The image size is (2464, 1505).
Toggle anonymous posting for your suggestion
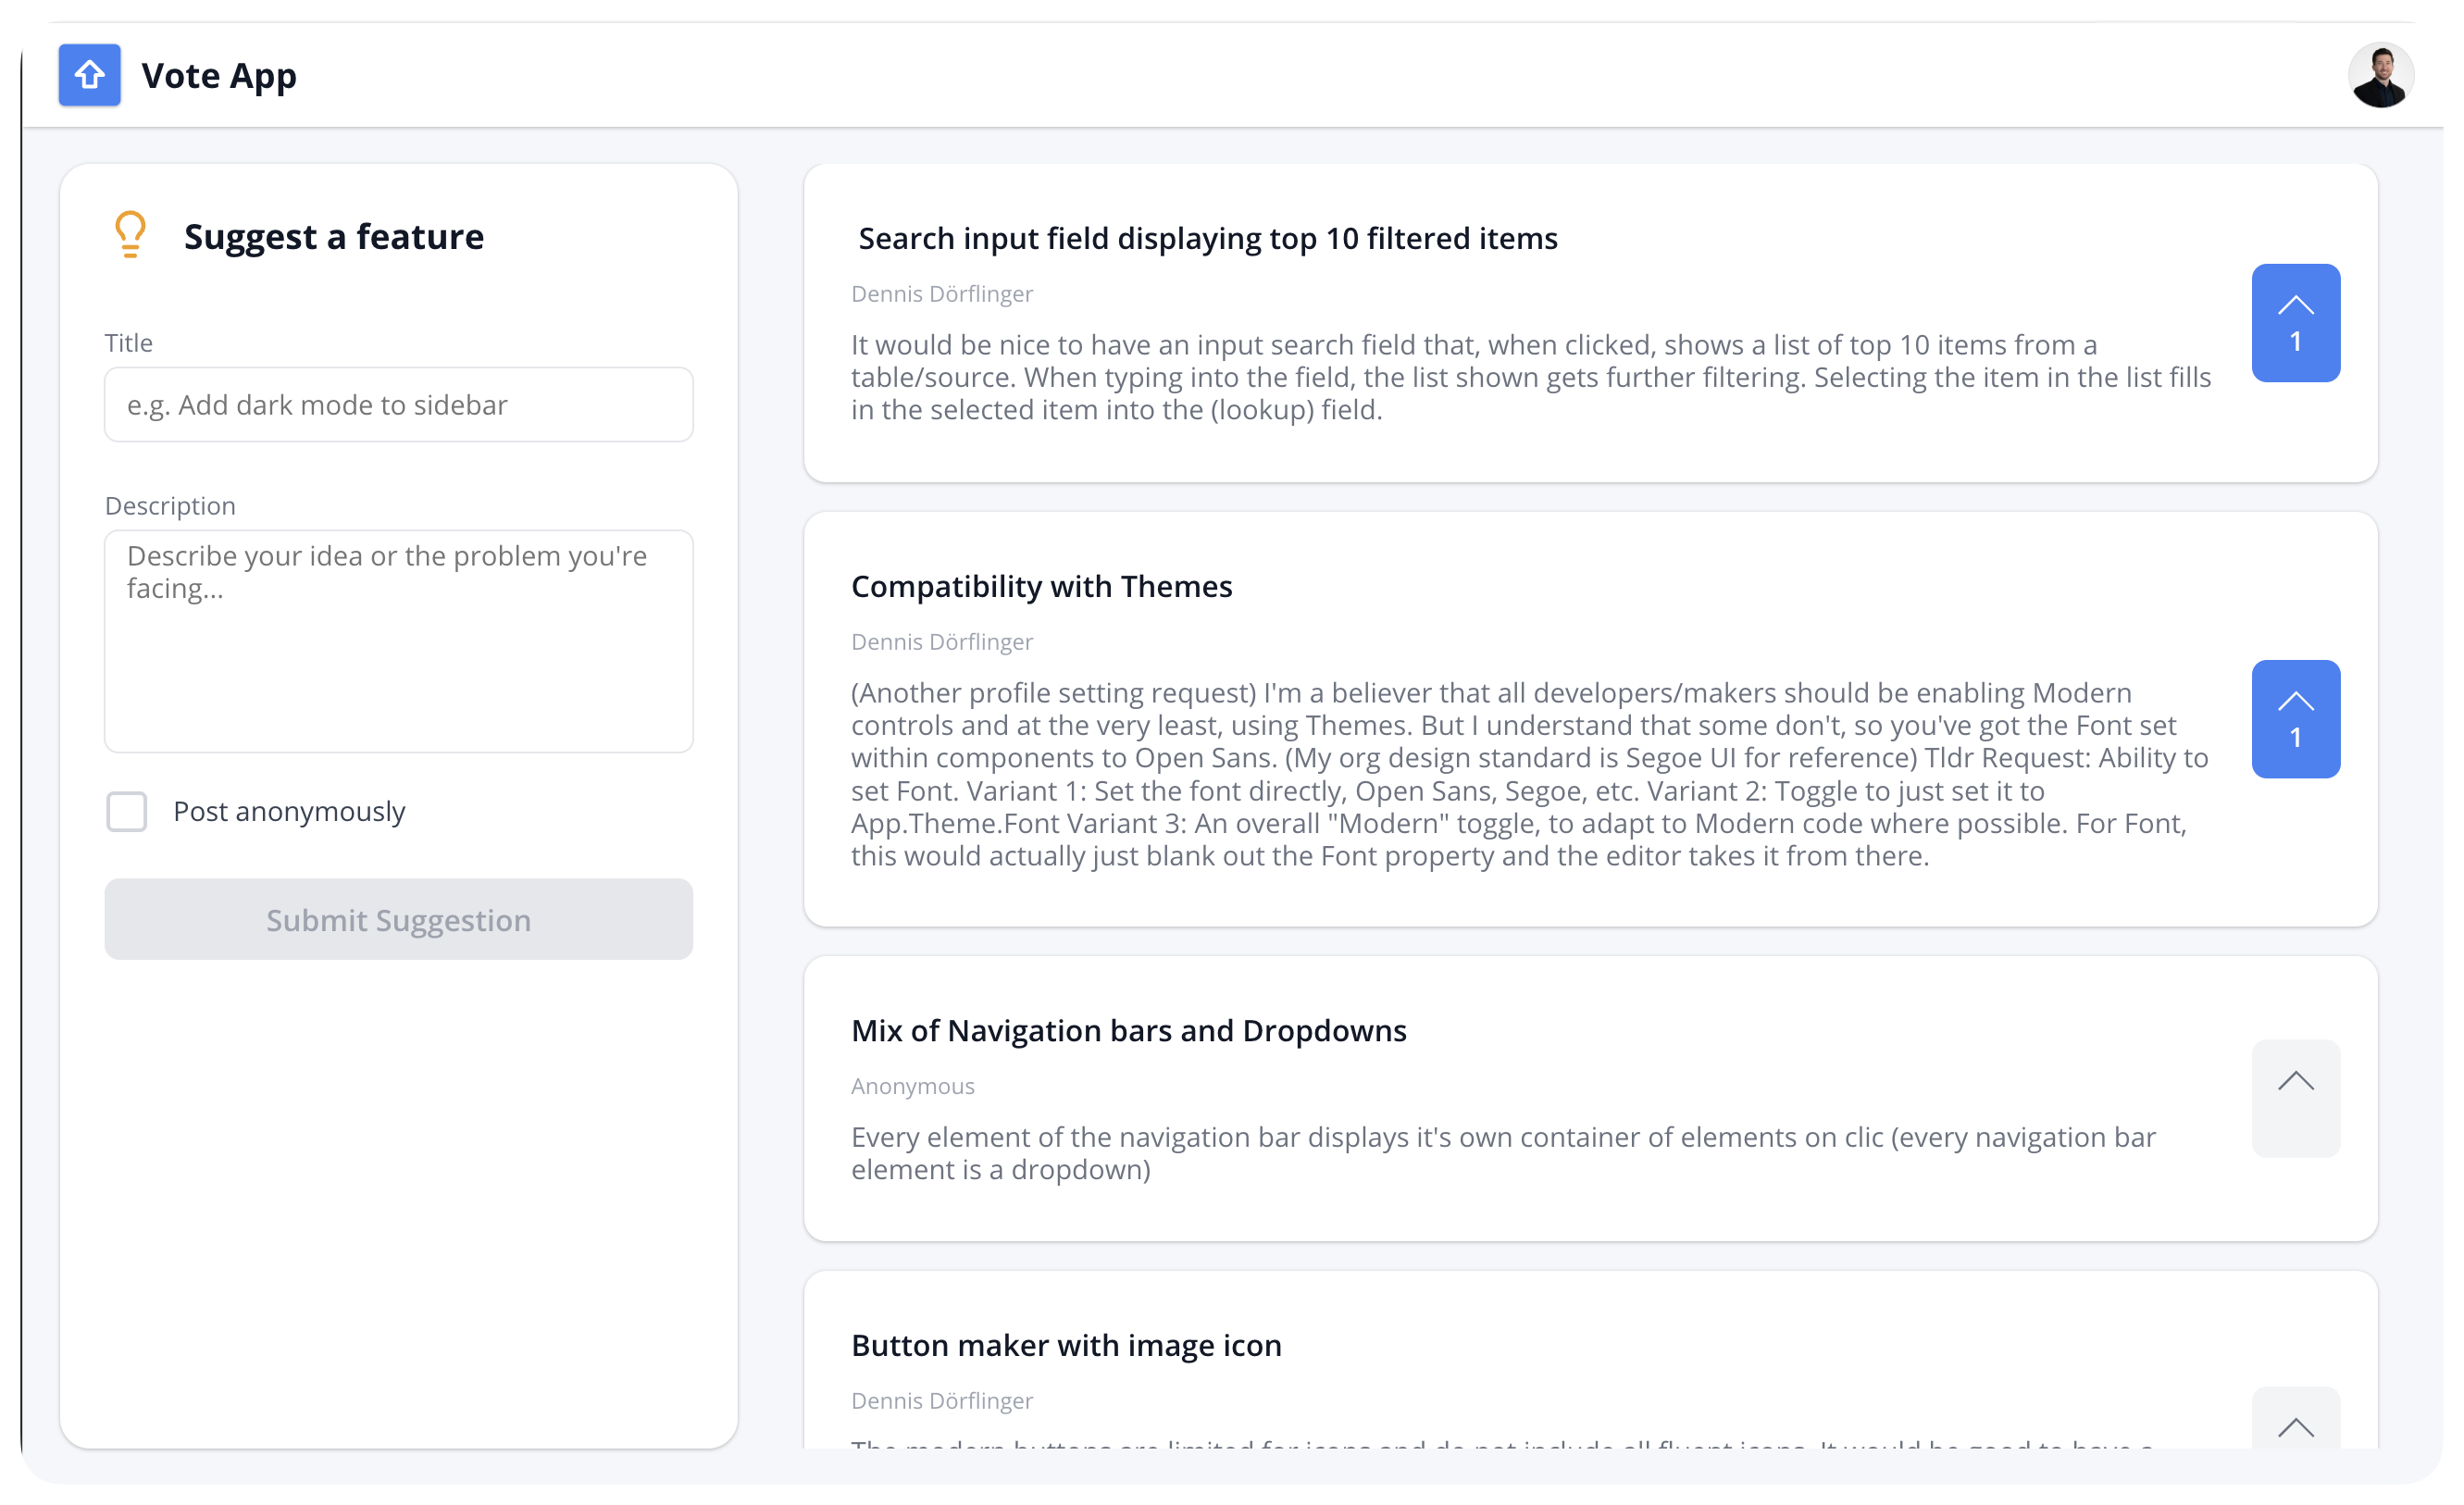(127, 811)
